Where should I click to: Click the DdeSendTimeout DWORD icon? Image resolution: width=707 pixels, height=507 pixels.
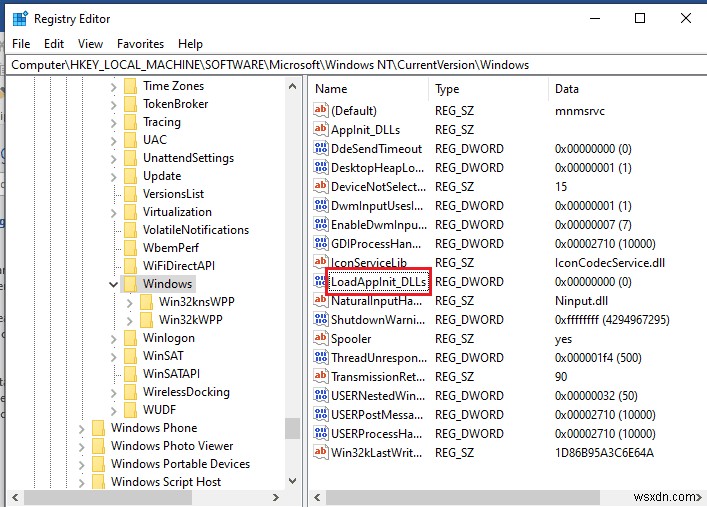tap(321, 148)
